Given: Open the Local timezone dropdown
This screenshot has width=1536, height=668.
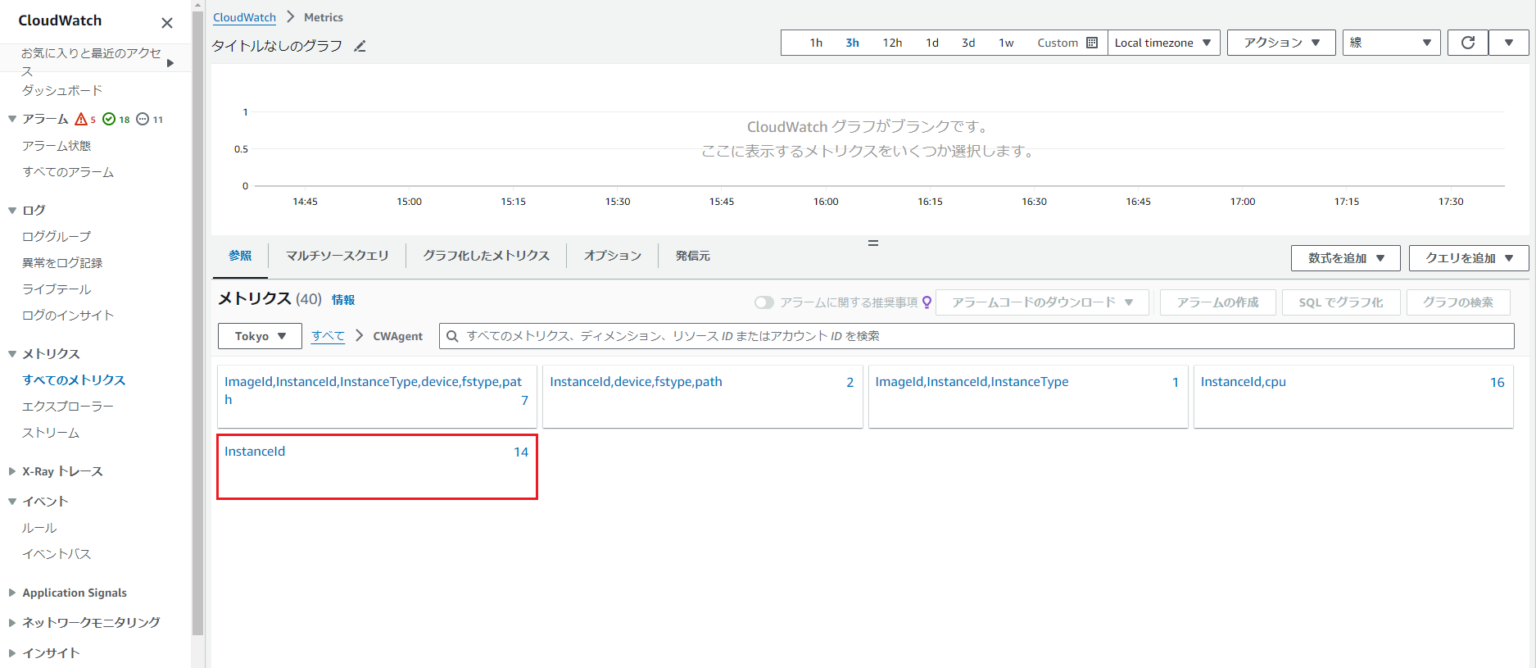Looking at the screenshot, I should point(1163,42).
